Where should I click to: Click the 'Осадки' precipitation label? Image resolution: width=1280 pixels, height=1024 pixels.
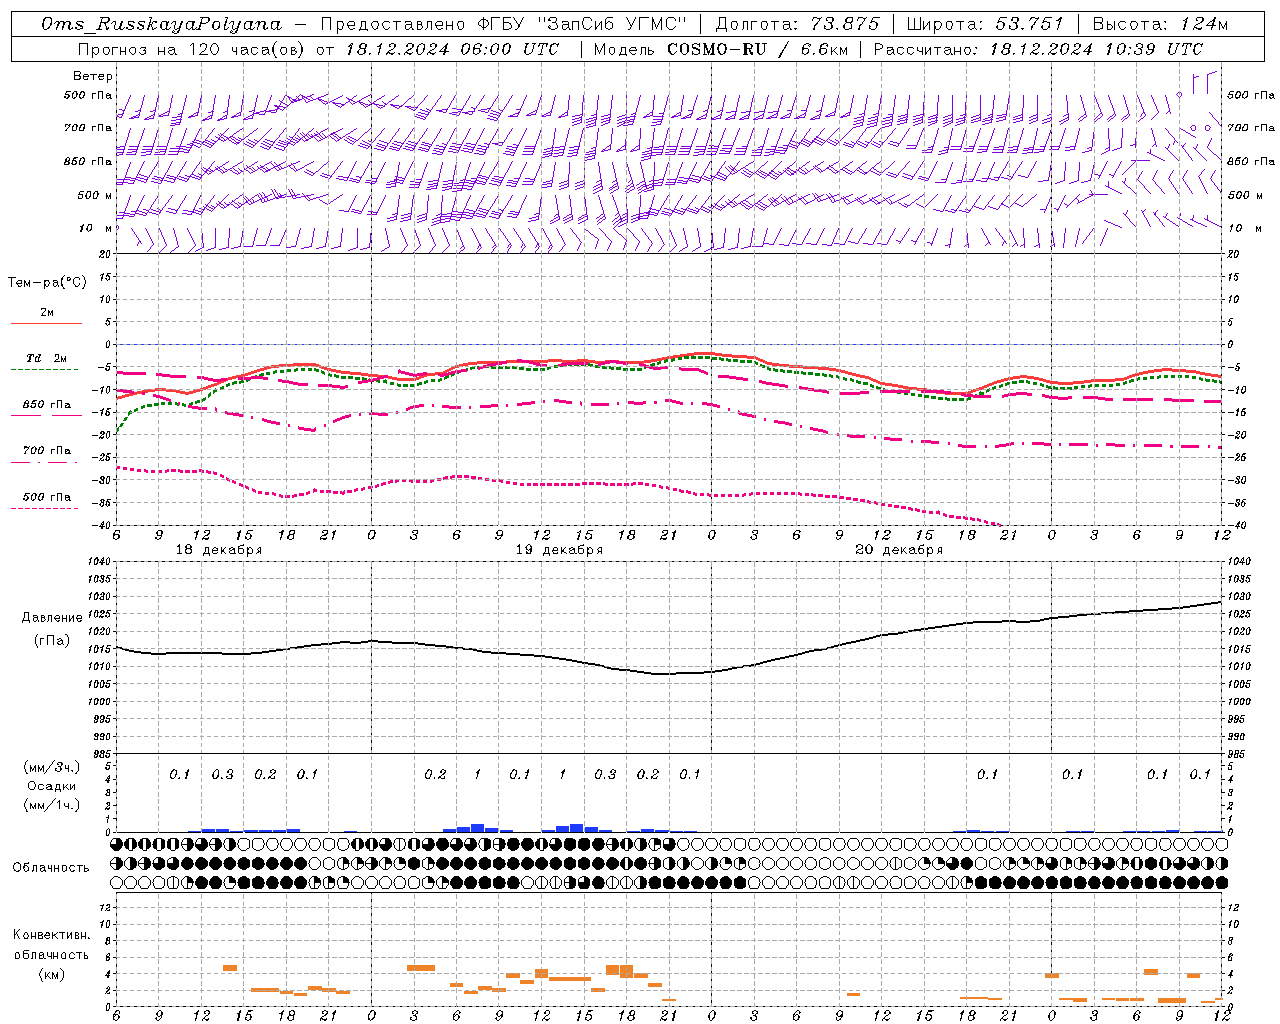coord(51,786)
